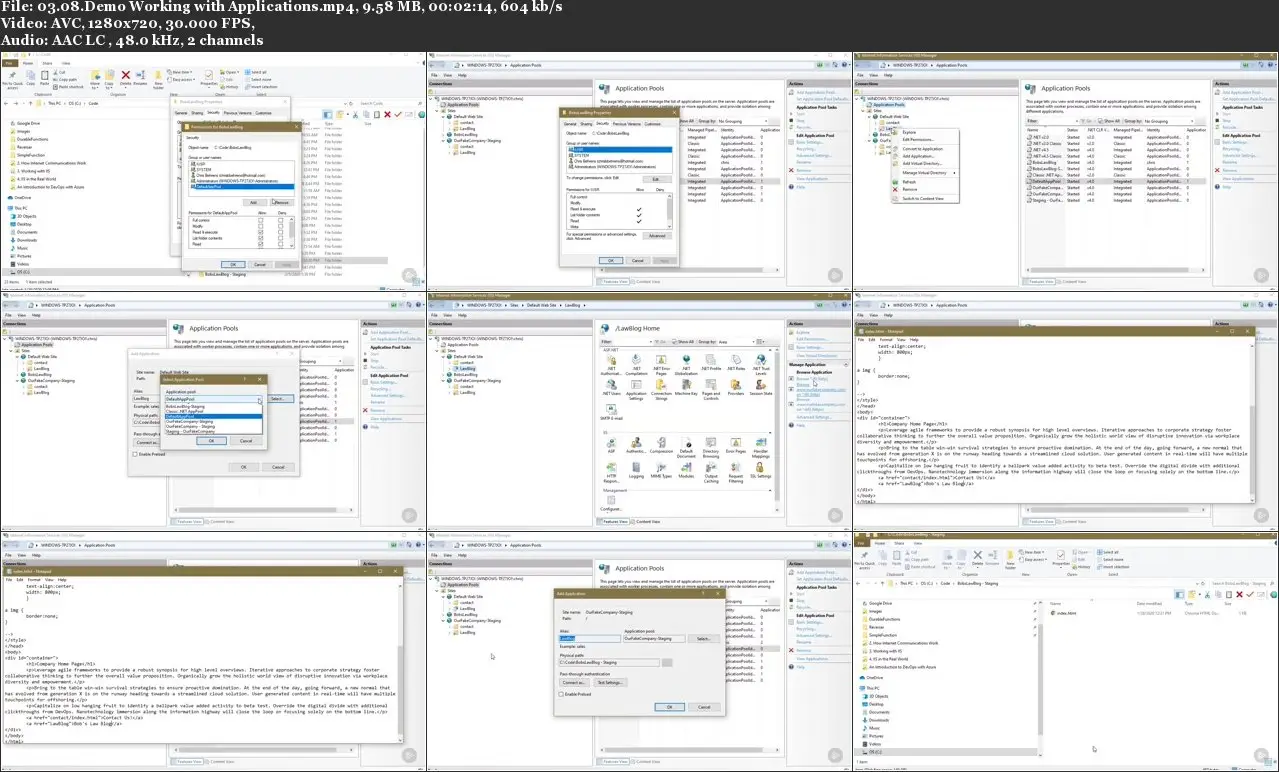Click Remove button in Permissions for BobsLawBlog dialog
Viewport: 1279px width, 772px height.
[281, 202]
